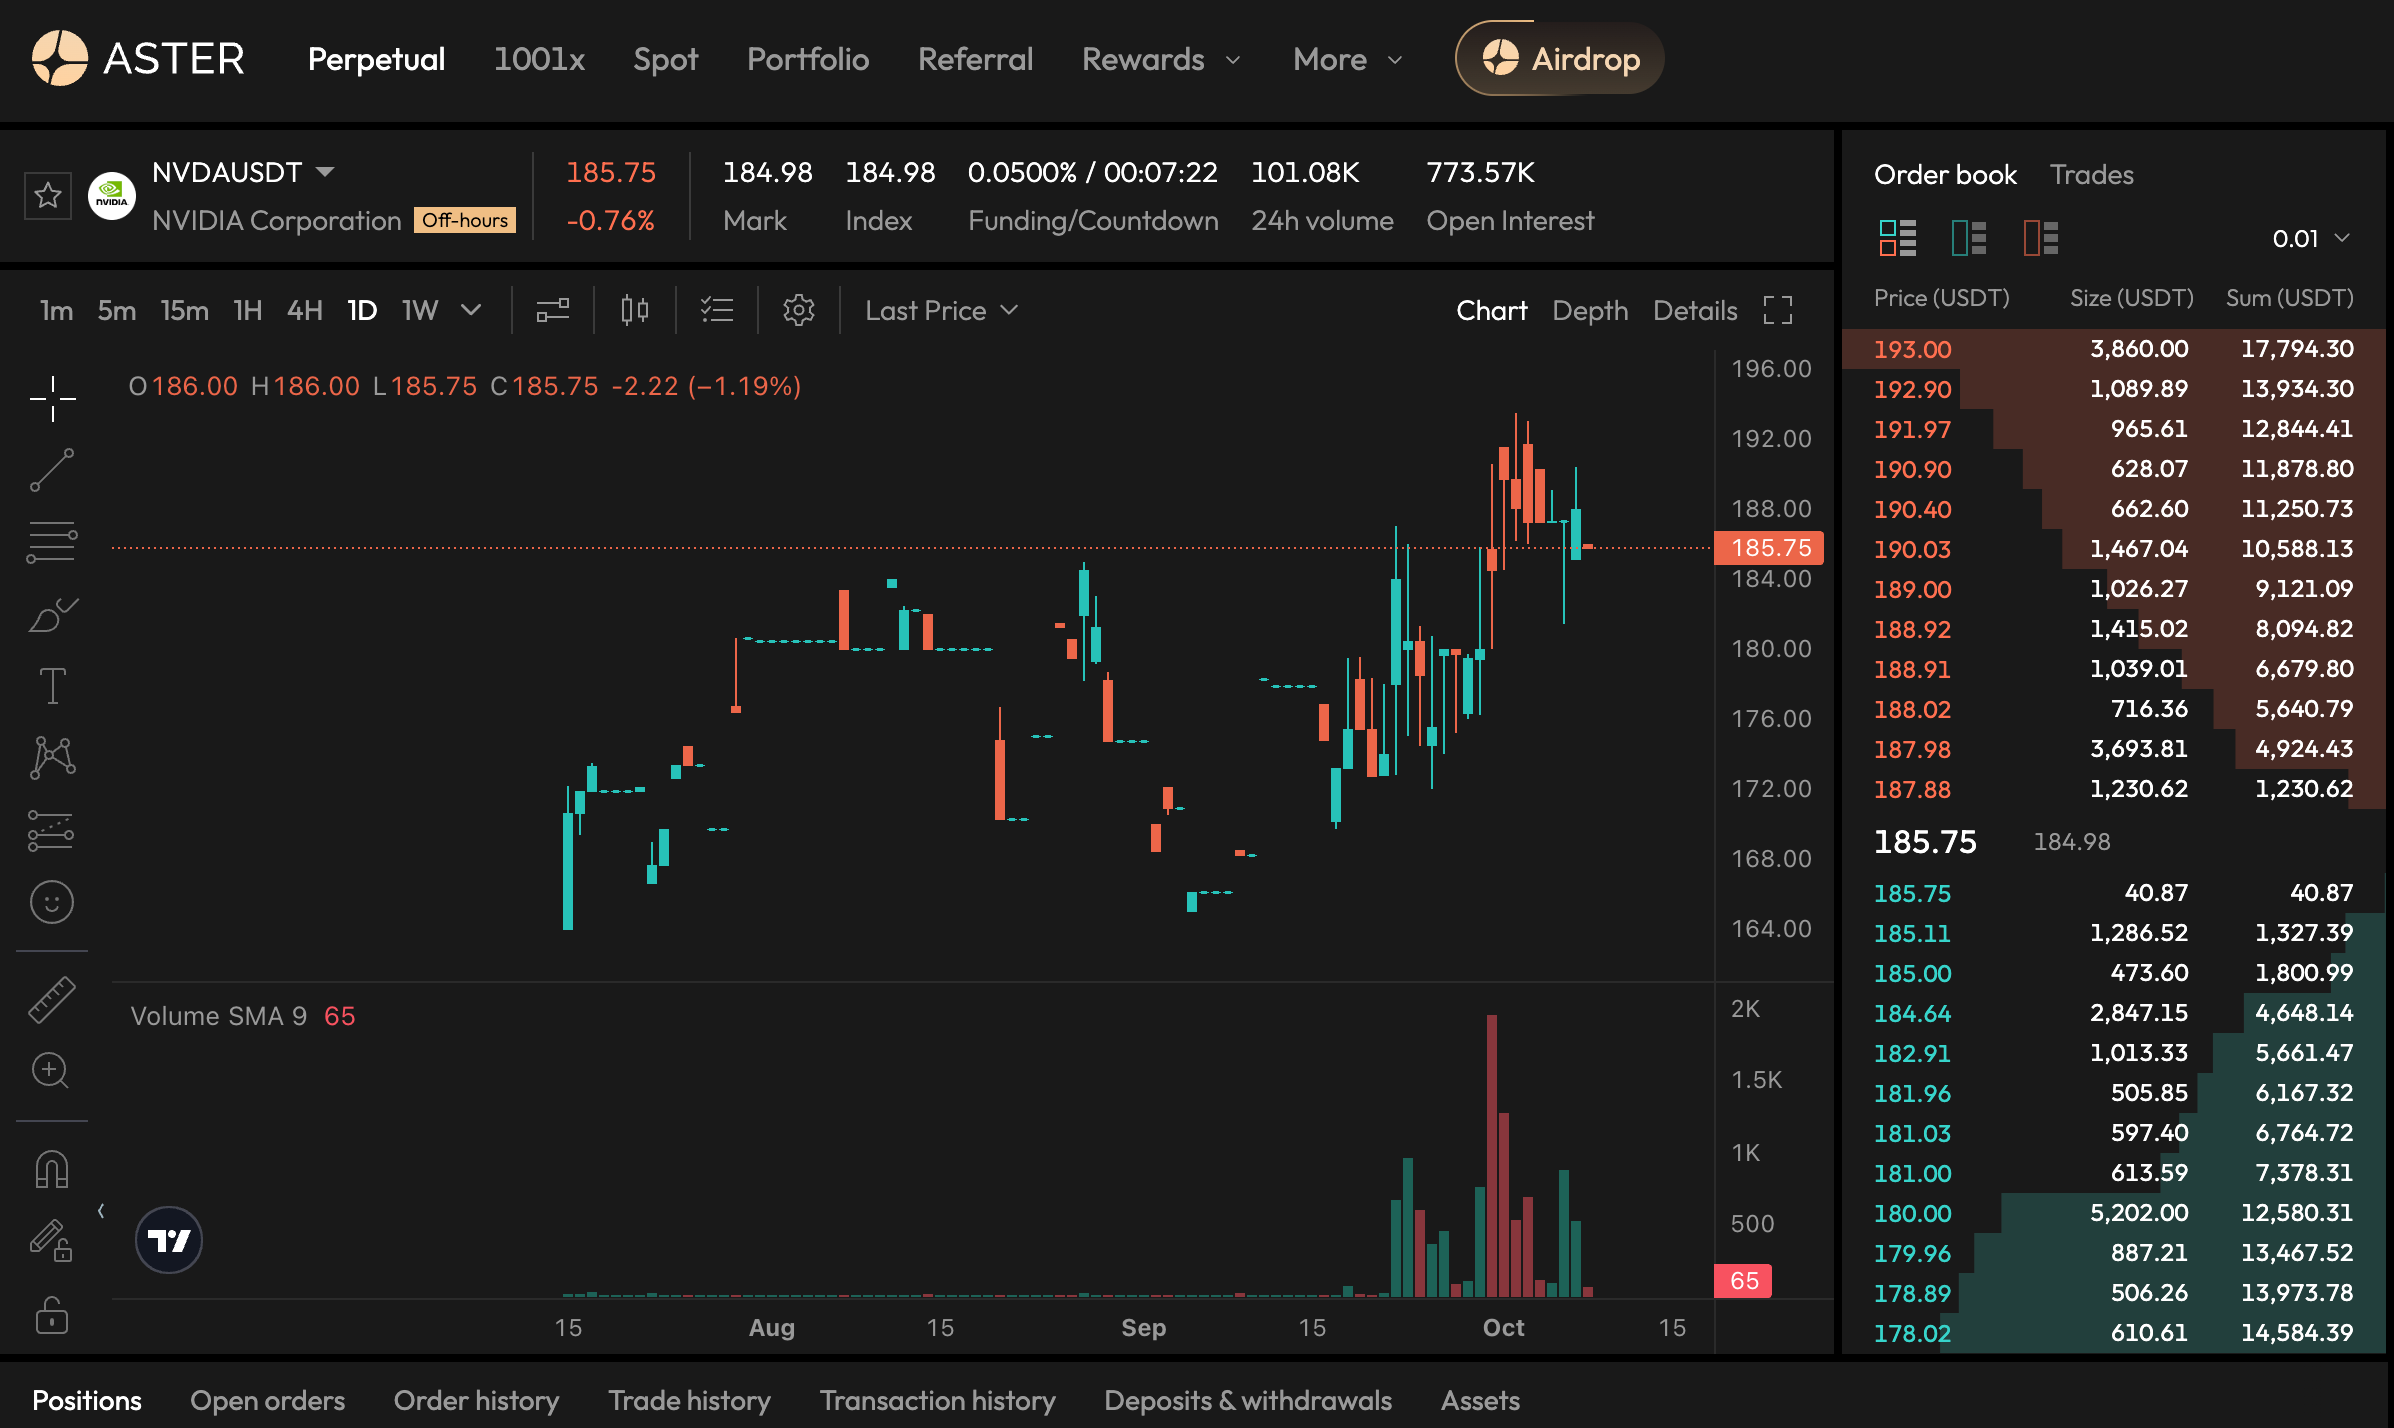2394x1428 pixels.
Task: Open the emoji sticker tool
Action: (x=52, y=902)
